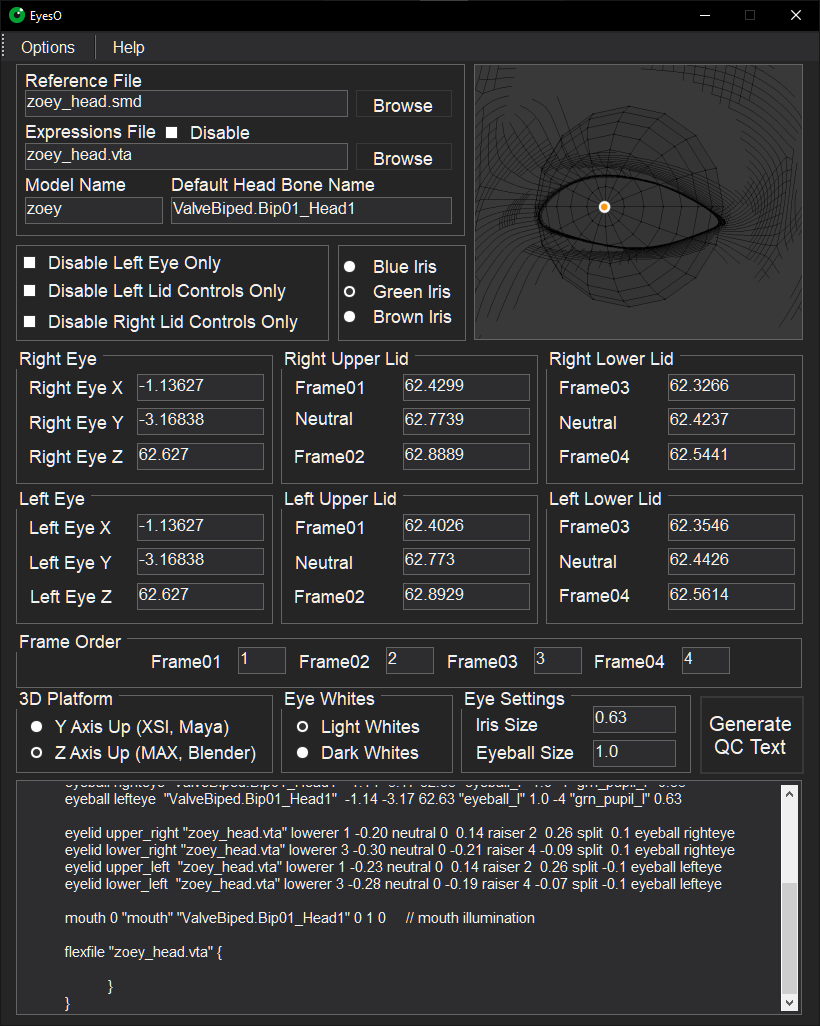Click the orange eye center marker in preview
The image size is (820, 1026).
pos(605,207)
